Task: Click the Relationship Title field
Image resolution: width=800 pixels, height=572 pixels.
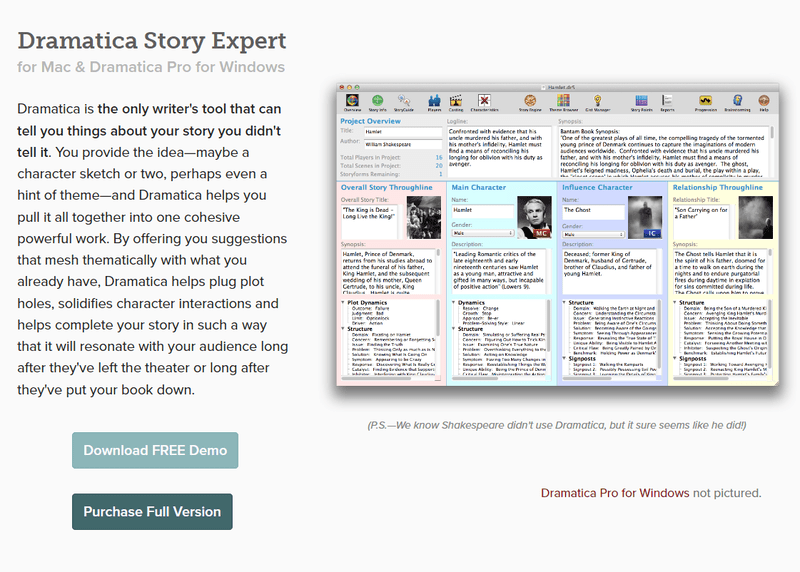Action: [x=701, y=221]
